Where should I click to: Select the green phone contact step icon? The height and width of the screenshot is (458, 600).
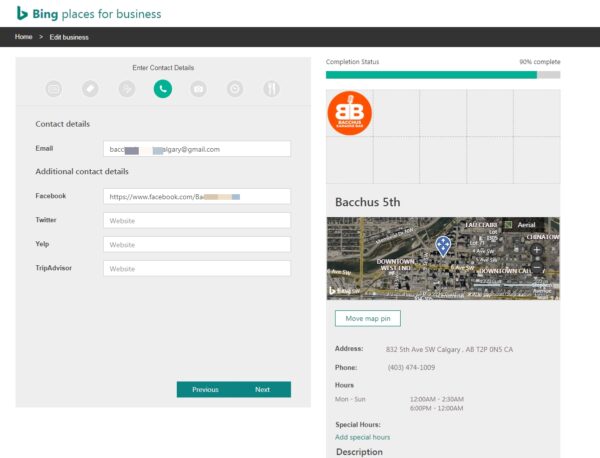pyautogui.click(x=163, y=89)
